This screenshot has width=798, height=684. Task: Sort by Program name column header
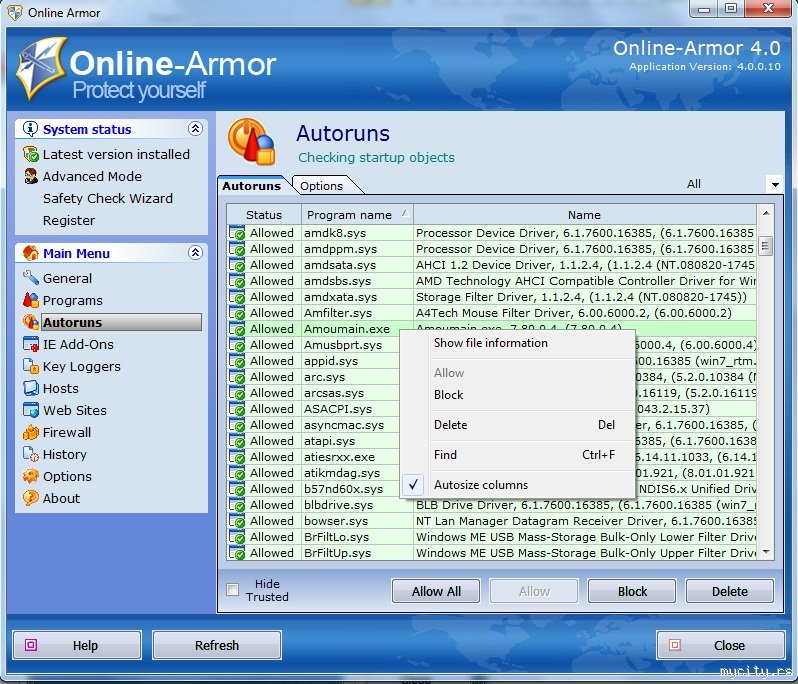click(x=357, y=215)
